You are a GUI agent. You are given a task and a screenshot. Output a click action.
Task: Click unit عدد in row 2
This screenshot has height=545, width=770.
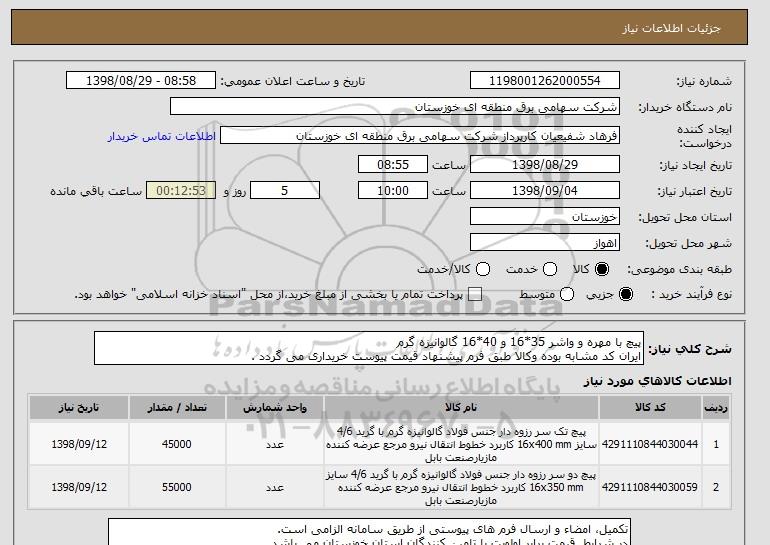click(275, 487)
